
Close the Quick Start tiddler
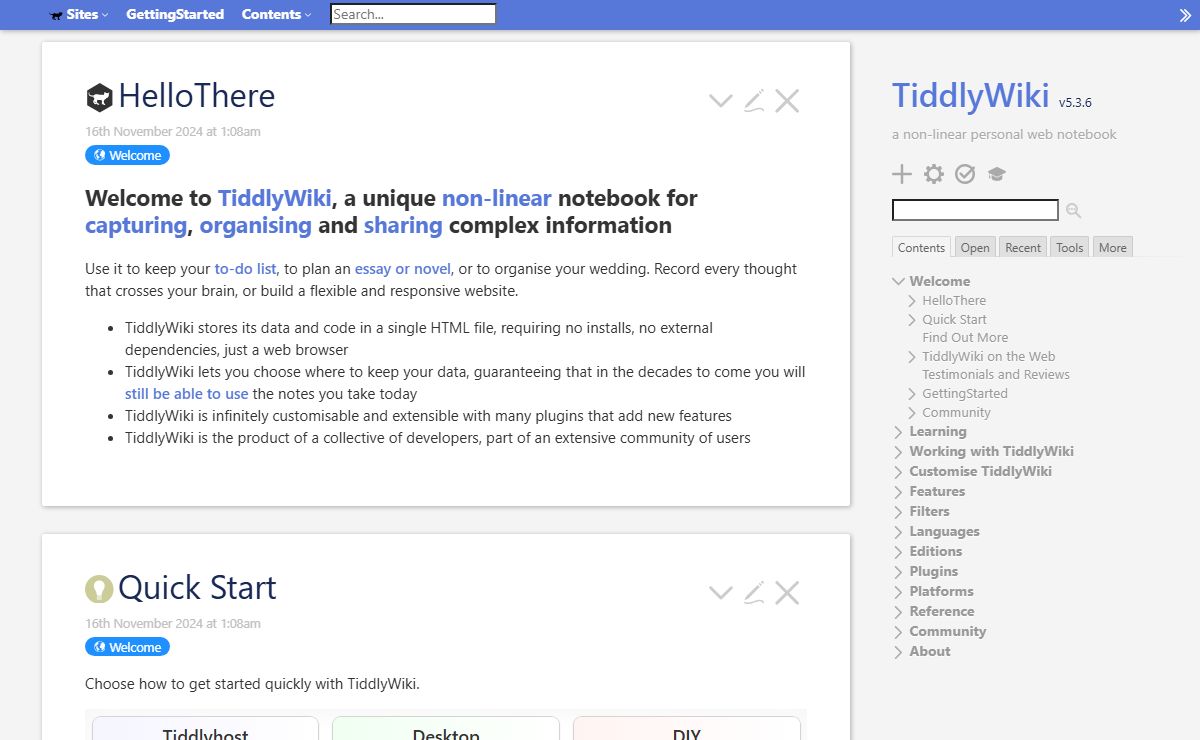787,592
